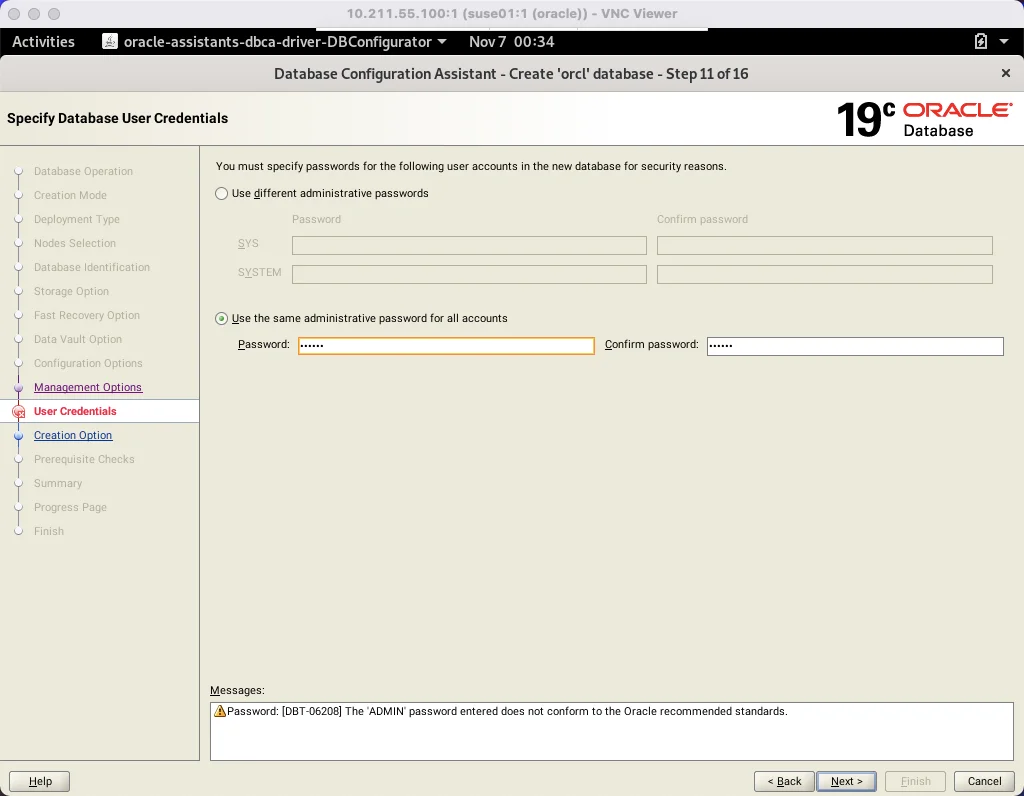Viewport: 1024px width, 796px height.
Task: Close the Database Configuration Assistant window
Action: 1006,73
